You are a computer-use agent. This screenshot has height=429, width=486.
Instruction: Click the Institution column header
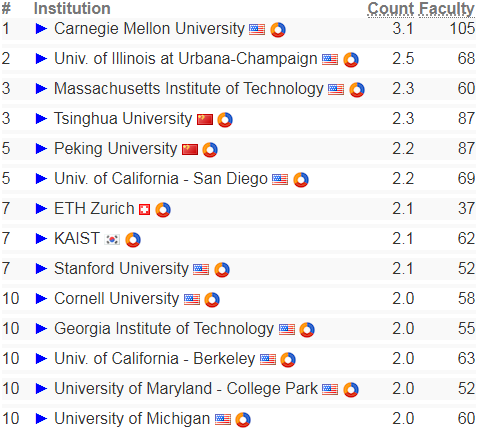click(72, 9)
